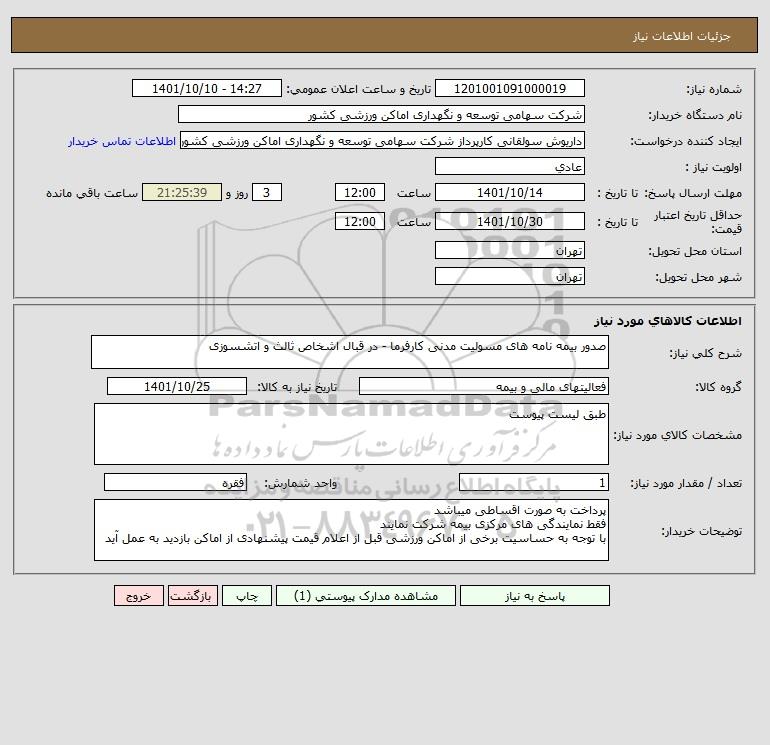Click the تعداد / مقدار مورد نیاز label
The image size is (770, 745).
click(x=686, y=483)
